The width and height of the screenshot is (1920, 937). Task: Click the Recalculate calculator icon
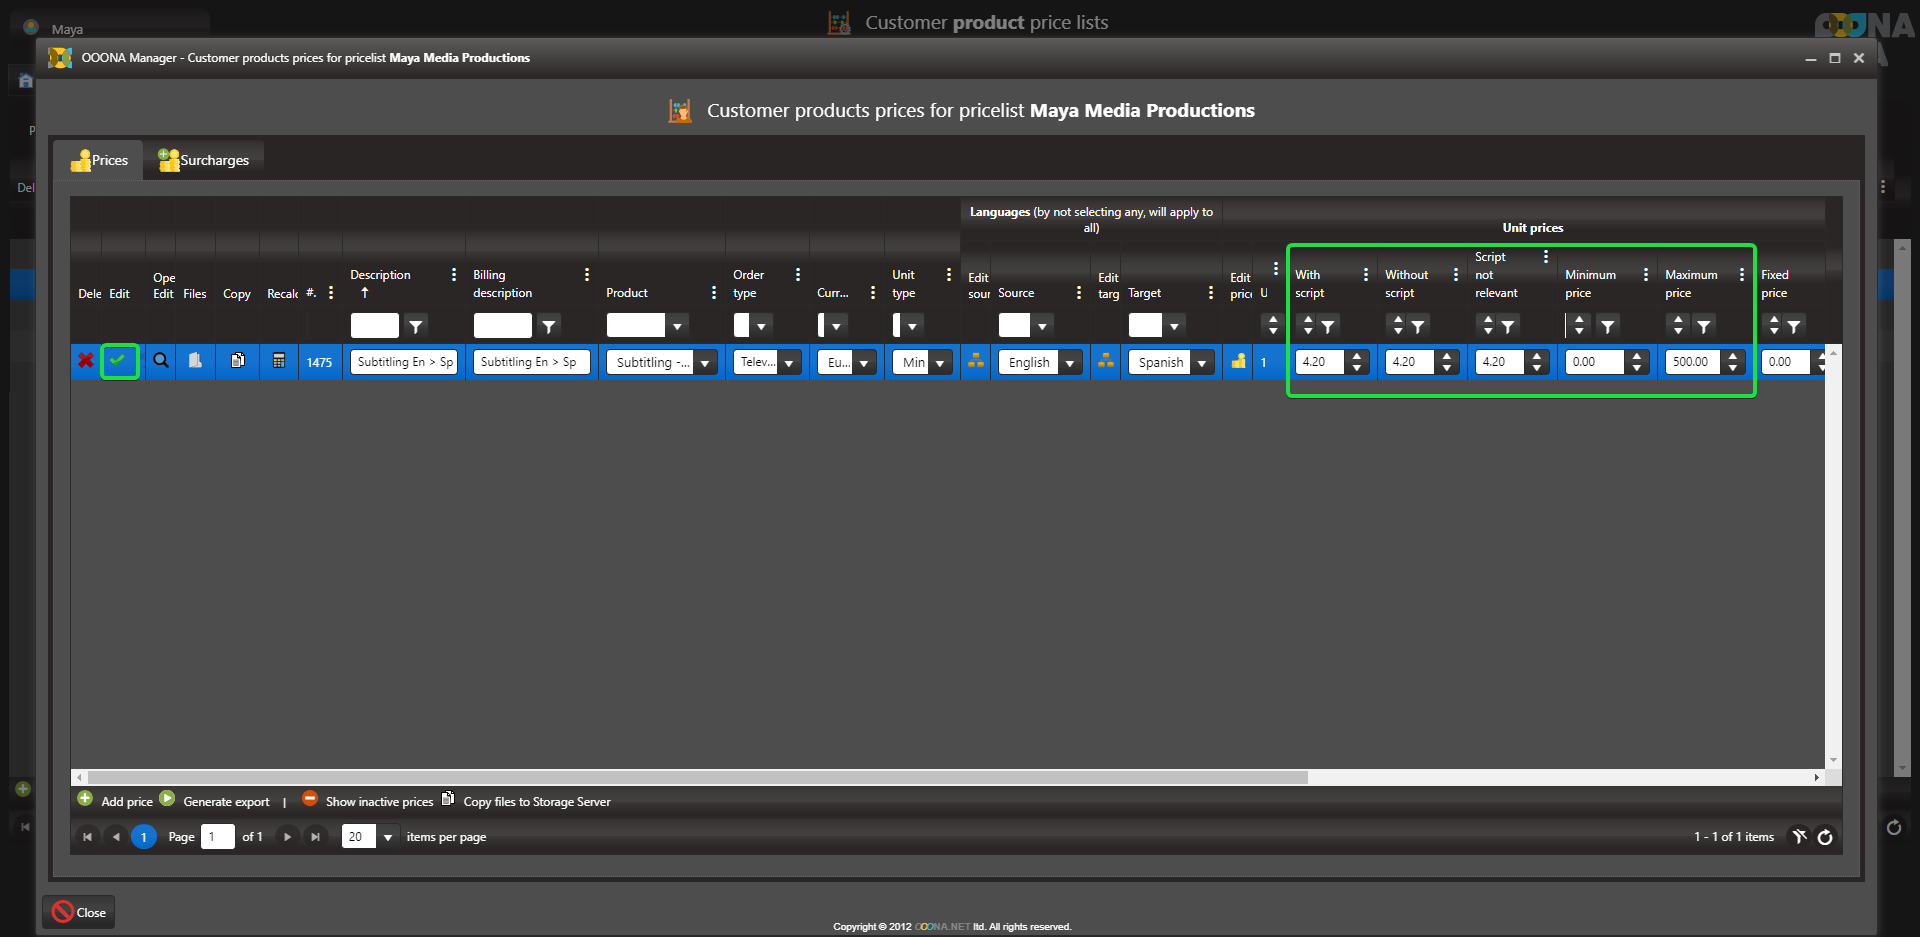[x=279, y=361]
